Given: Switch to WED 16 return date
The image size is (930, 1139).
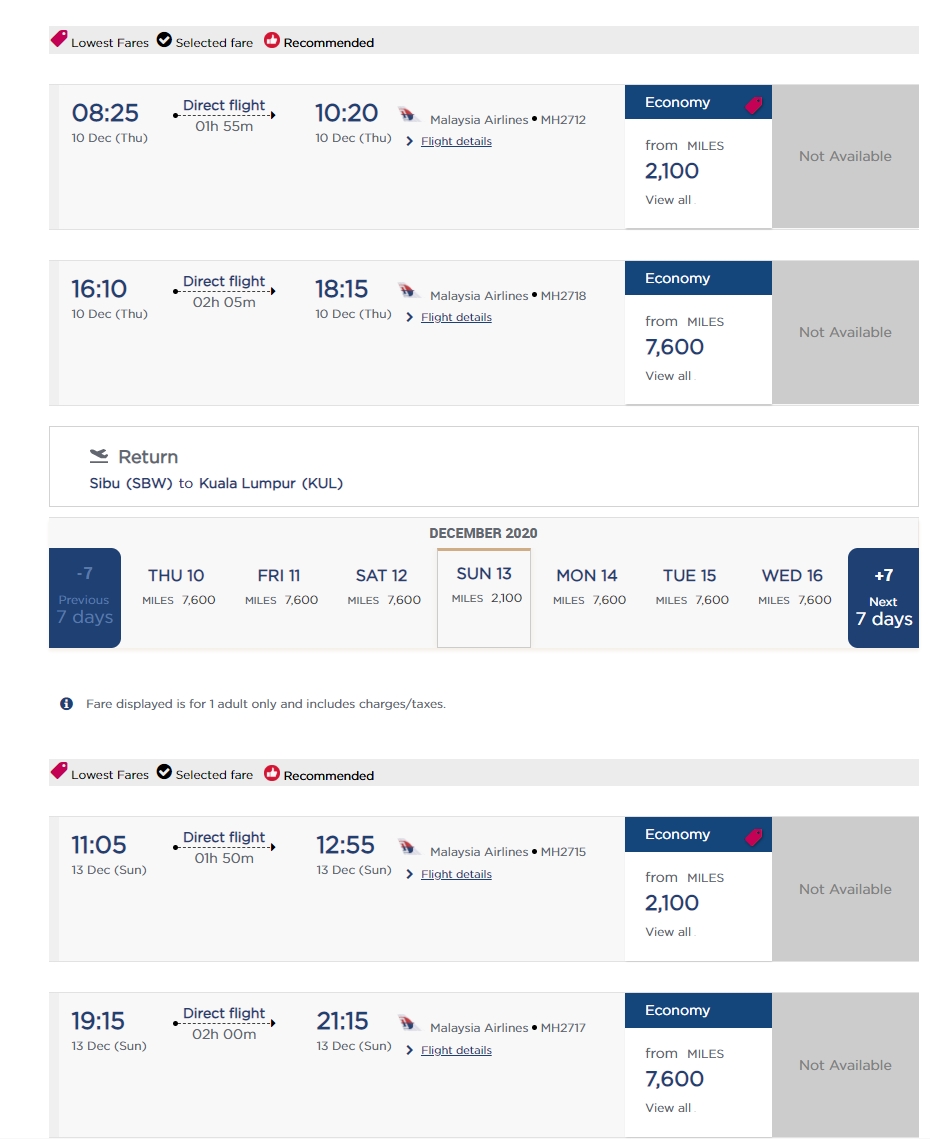Looking at the screenshot, I should [793, 587].
